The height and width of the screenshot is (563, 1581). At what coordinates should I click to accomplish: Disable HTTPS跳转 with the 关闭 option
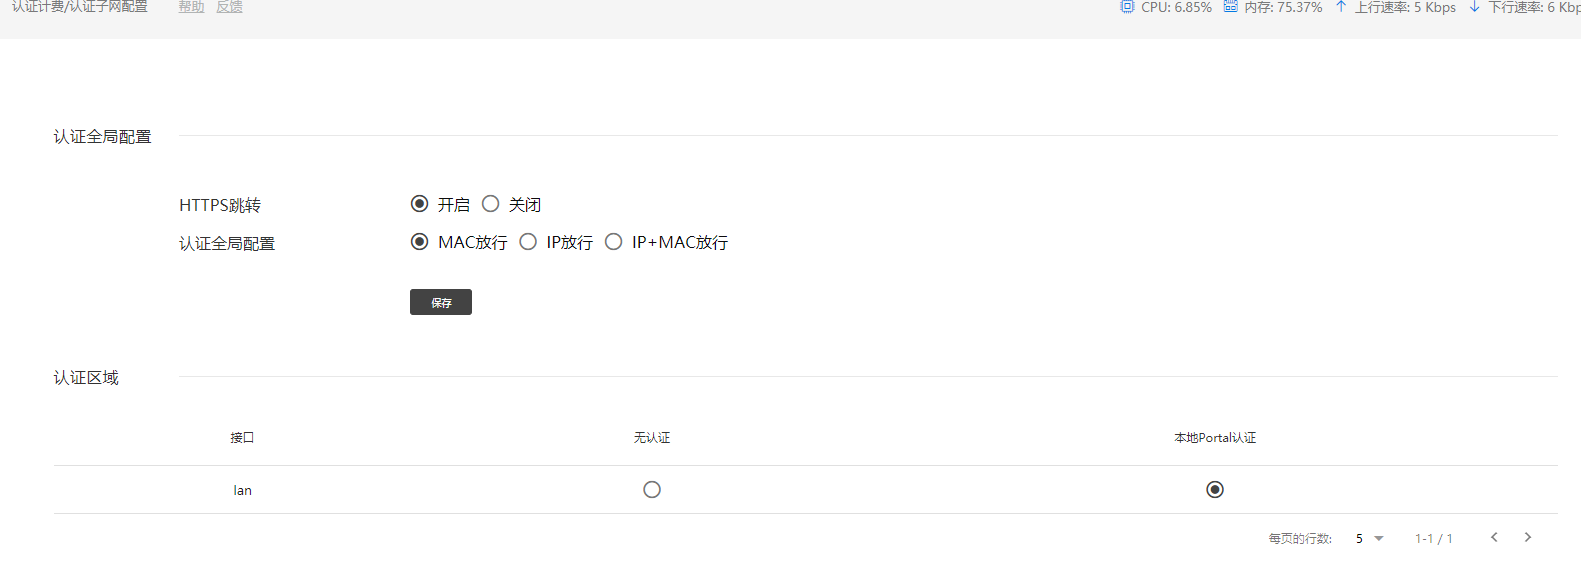click(491, 204)
